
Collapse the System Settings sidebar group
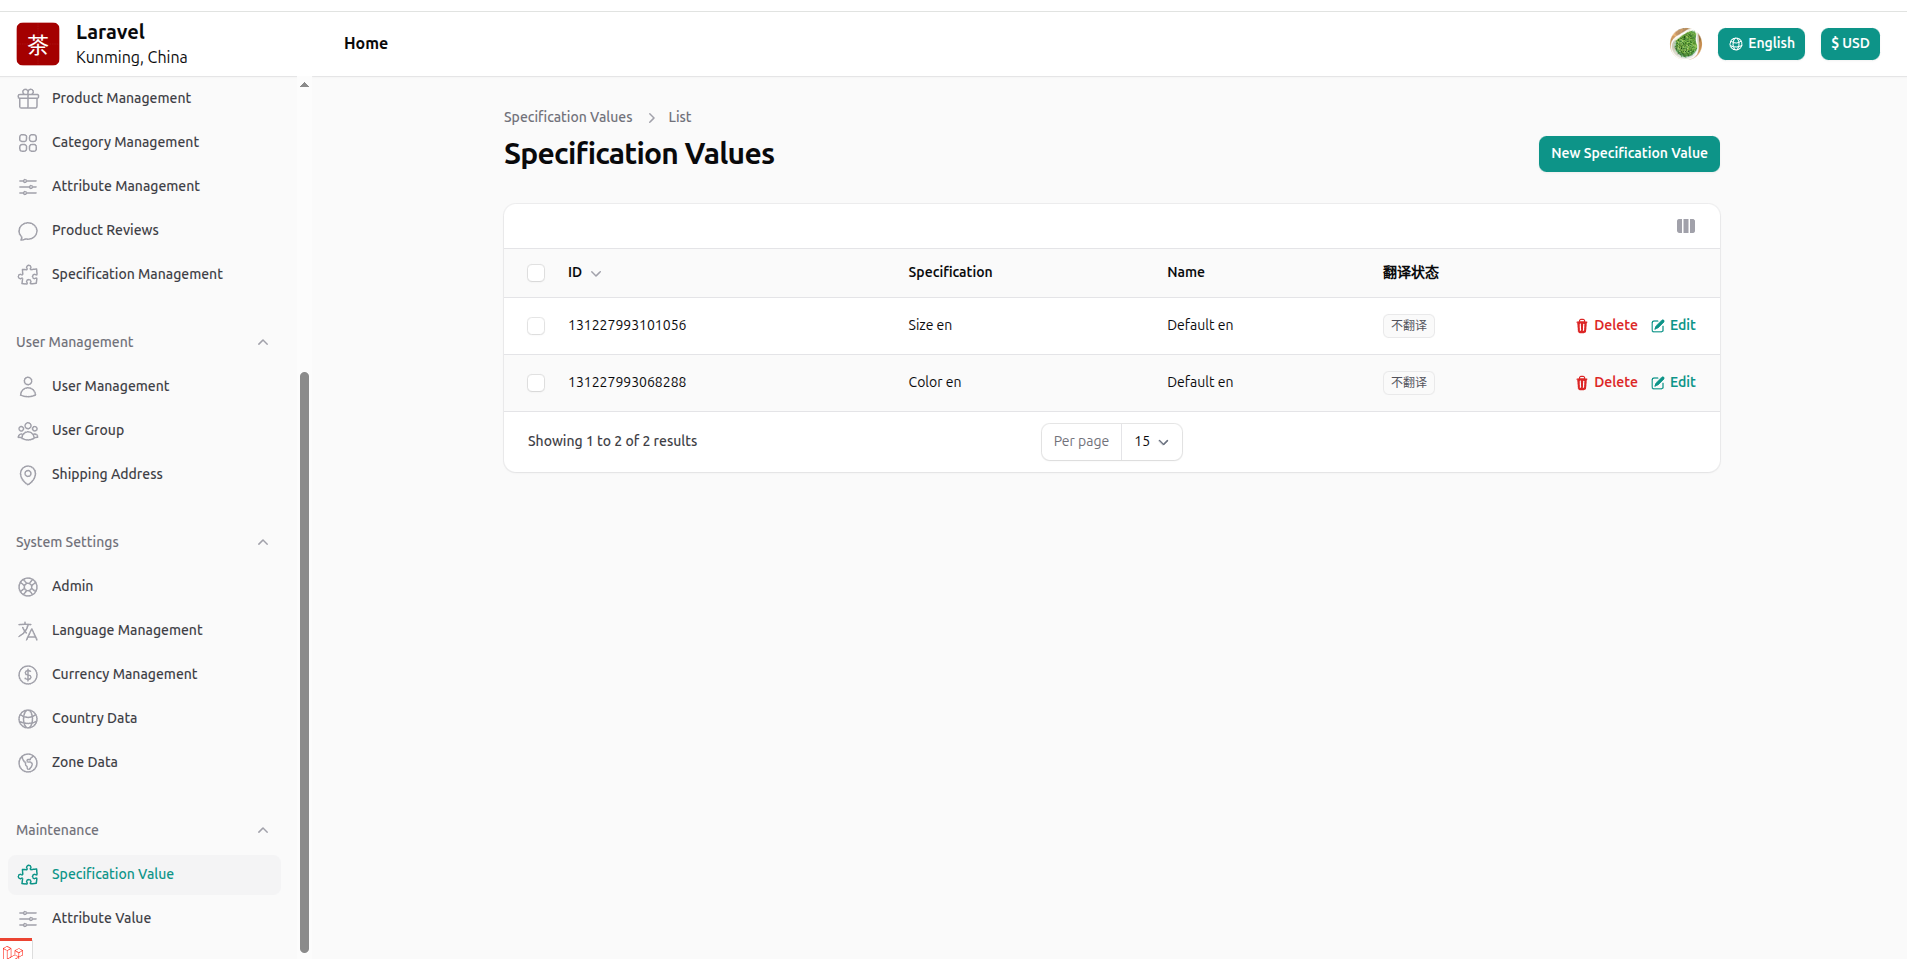coord(263,543)
